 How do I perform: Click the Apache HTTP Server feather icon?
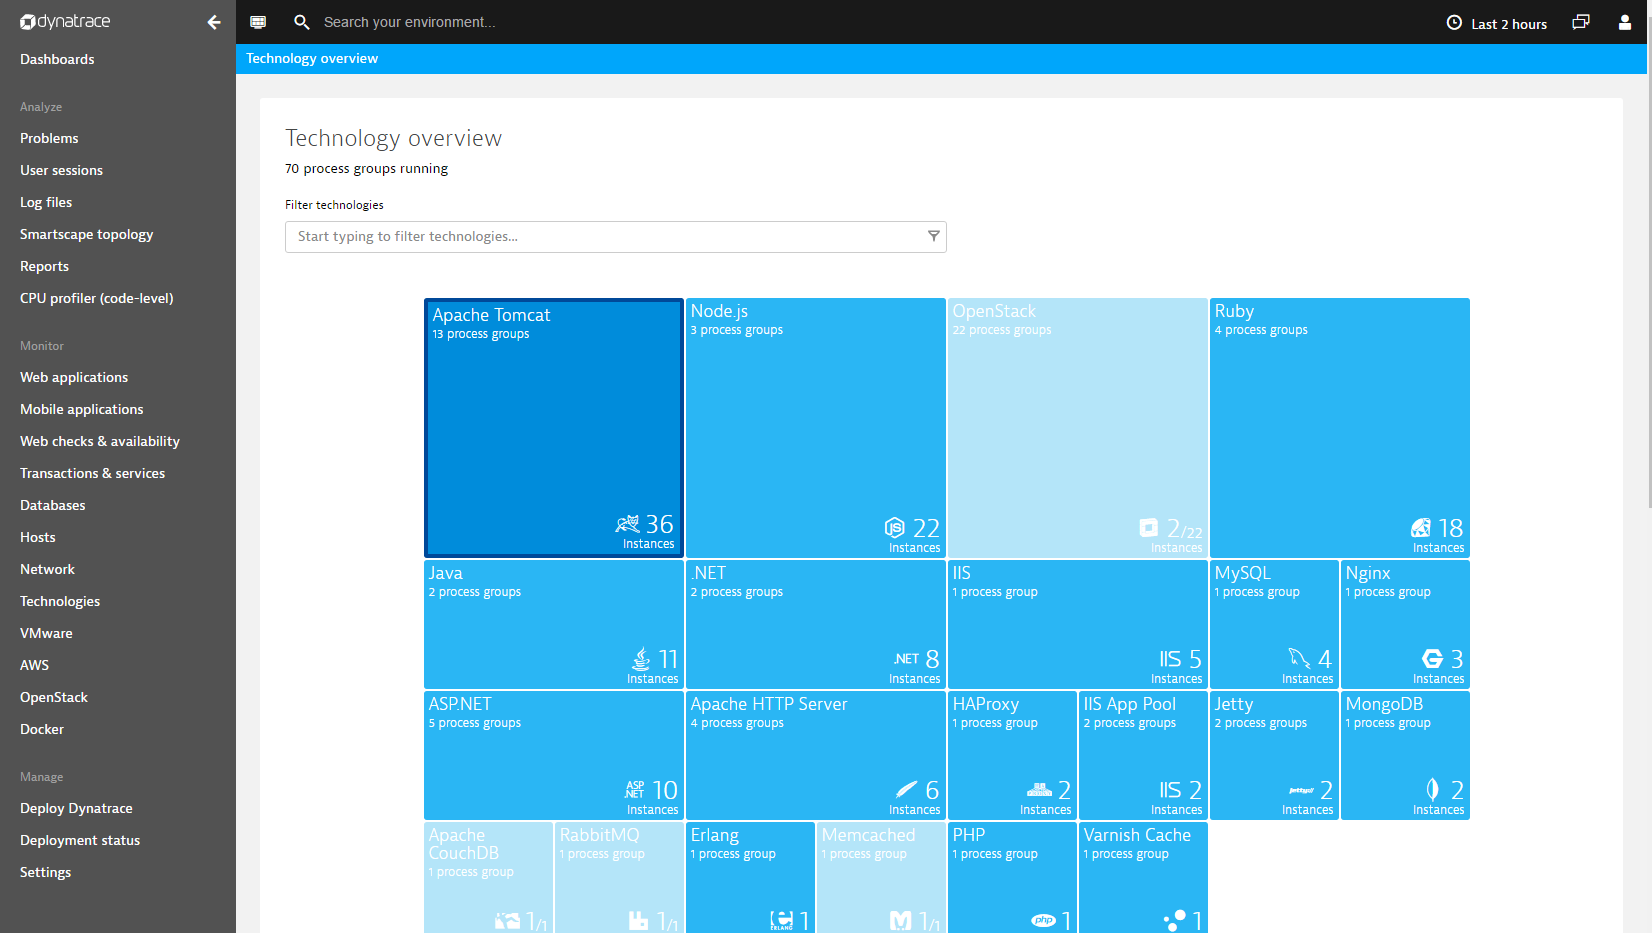click(906, 789)
